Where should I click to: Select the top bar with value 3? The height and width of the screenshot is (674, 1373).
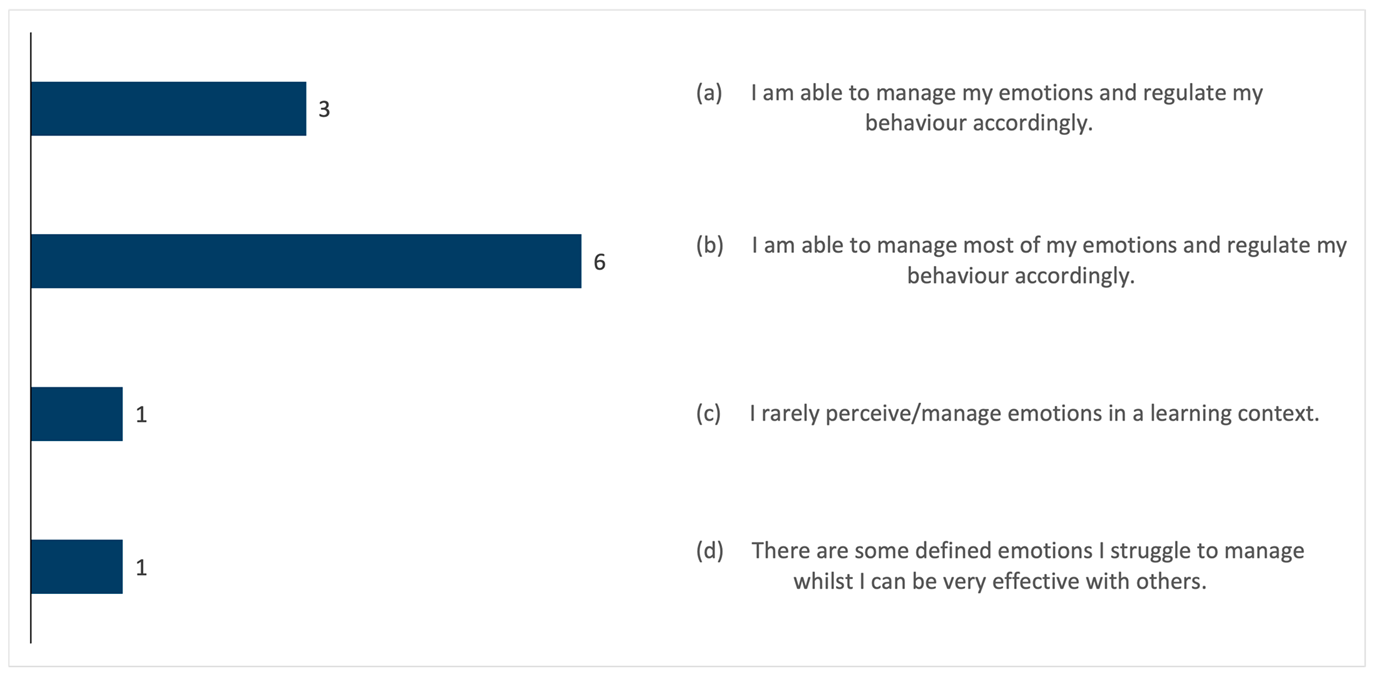[x=168, y=108]
